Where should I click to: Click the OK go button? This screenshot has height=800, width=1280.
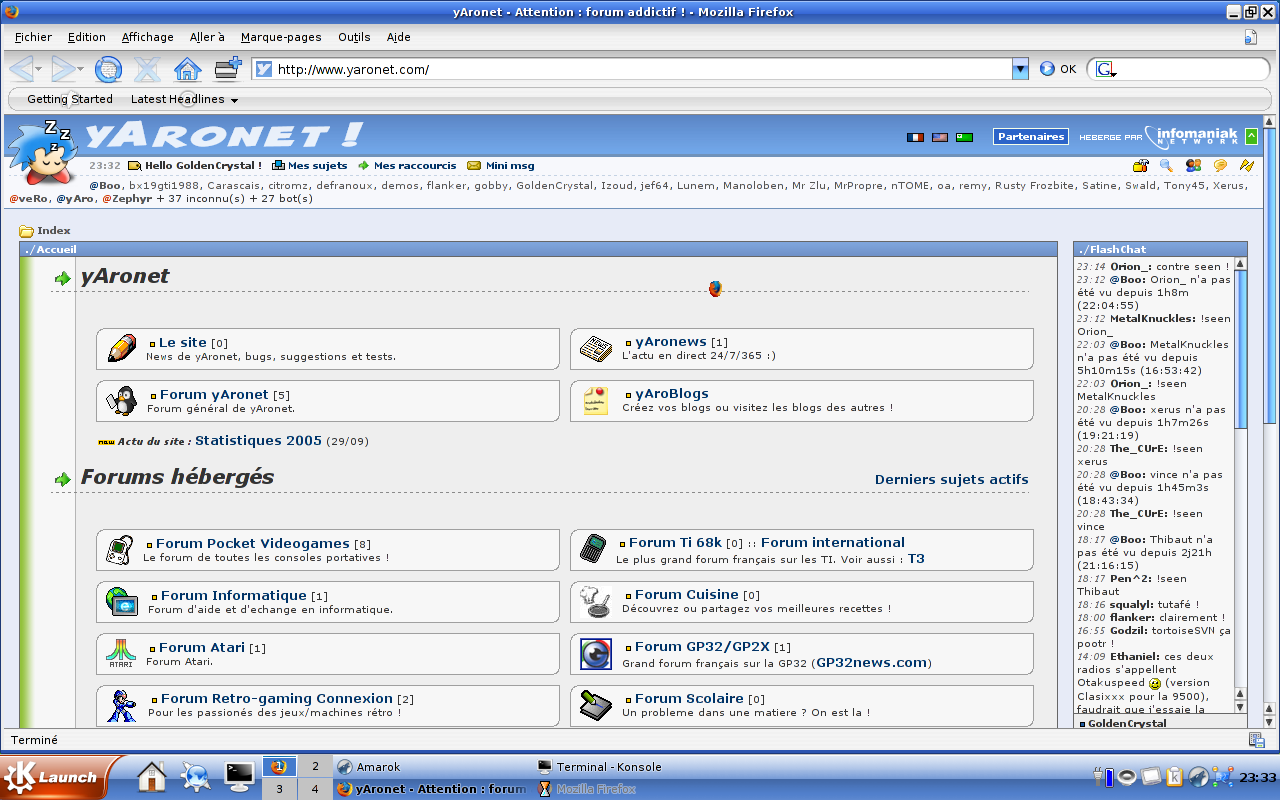[1058, 69]
